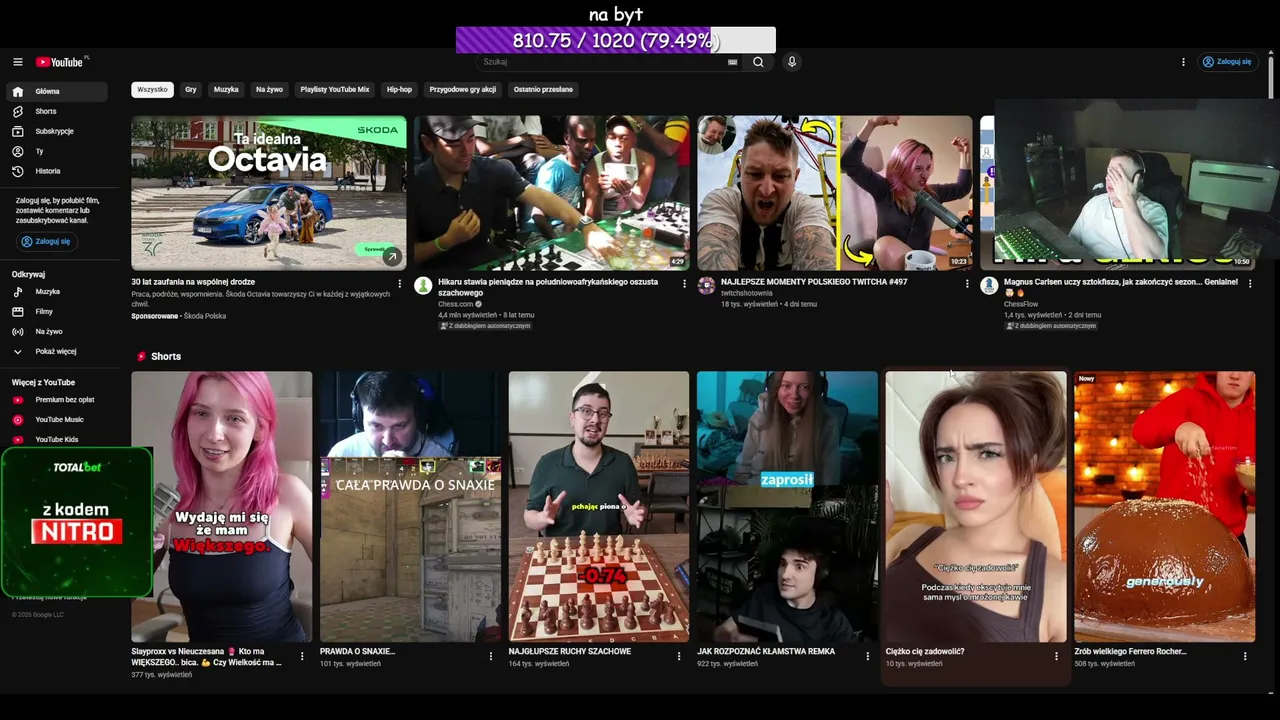Play the Hikaru chess hustler video thumbnail

coord(552,193)
